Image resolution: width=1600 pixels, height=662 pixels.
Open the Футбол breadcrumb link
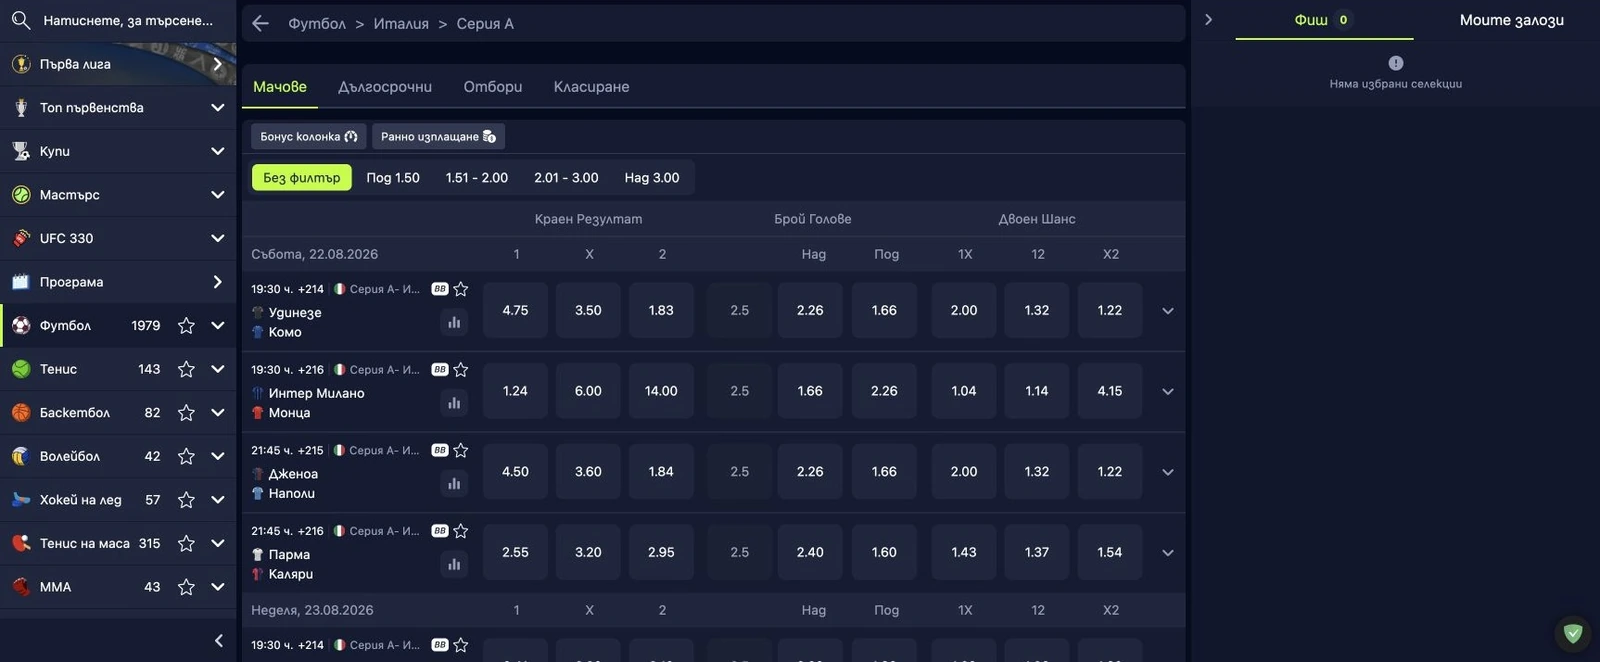pyautogui.click(x=317, y=23)
